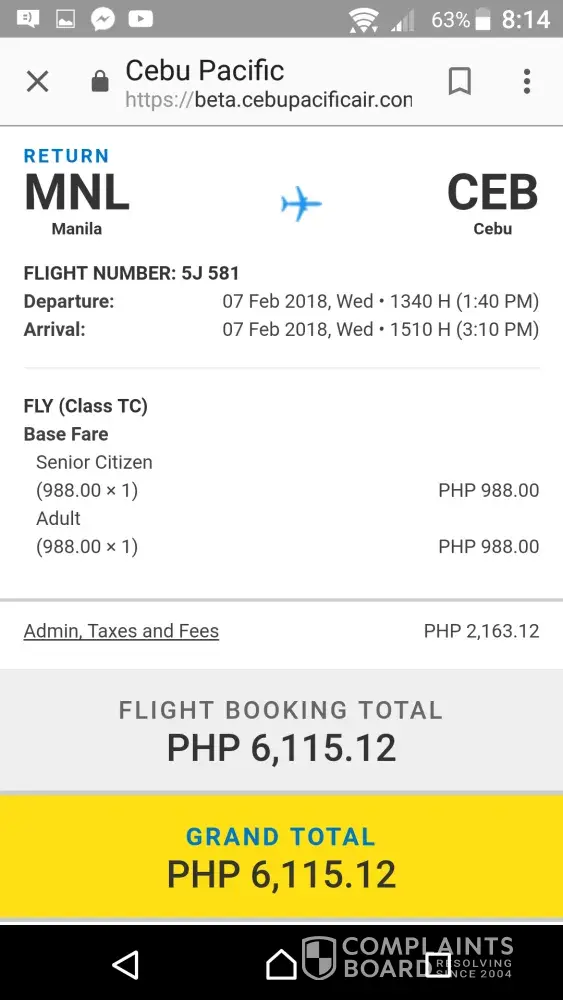Image resolution: width=563 pixels, height=1000 pixels.
Task: Tap the Android back navigation button
Action: pyautogui.click(x=126, y=965)
